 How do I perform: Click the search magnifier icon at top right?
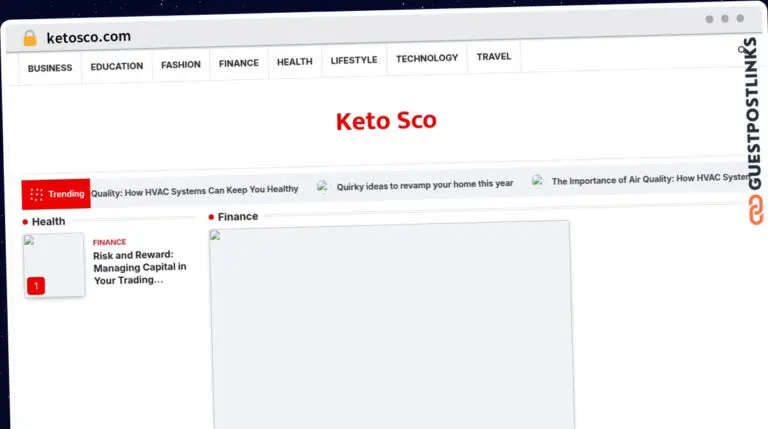pyautogui.click(x=743, y=49)
